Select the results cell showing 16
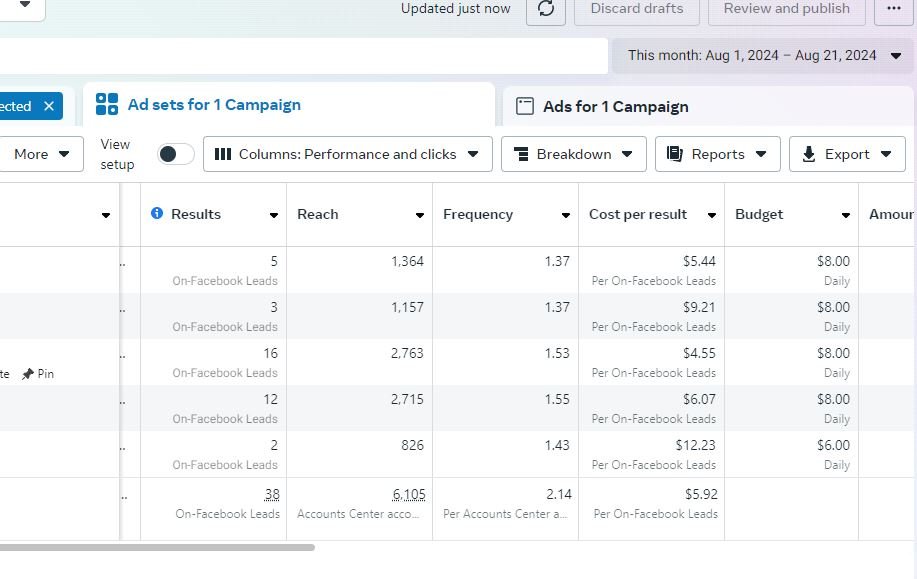 [x=270, y=353]
